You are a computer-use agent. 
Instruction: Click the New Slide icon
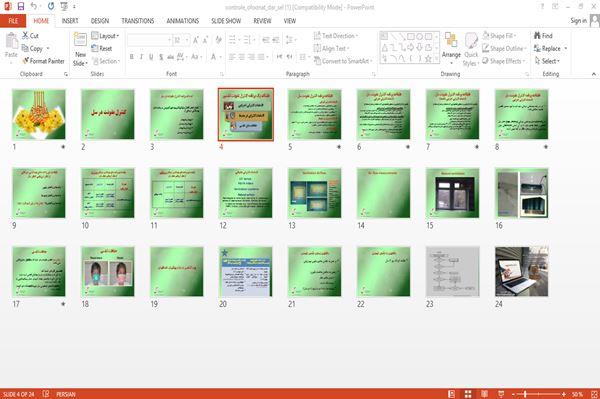click(80, 40)
